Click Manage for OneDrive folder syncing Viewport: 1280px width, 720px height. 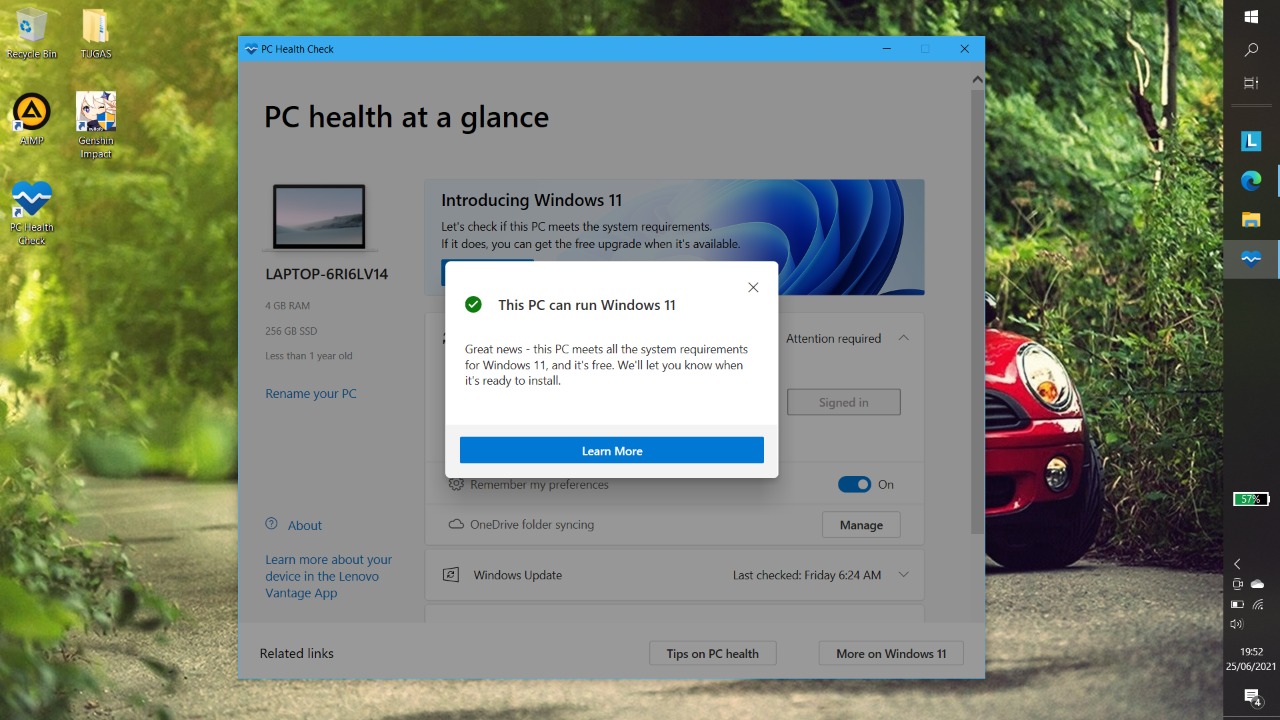[x=861, y=524]
